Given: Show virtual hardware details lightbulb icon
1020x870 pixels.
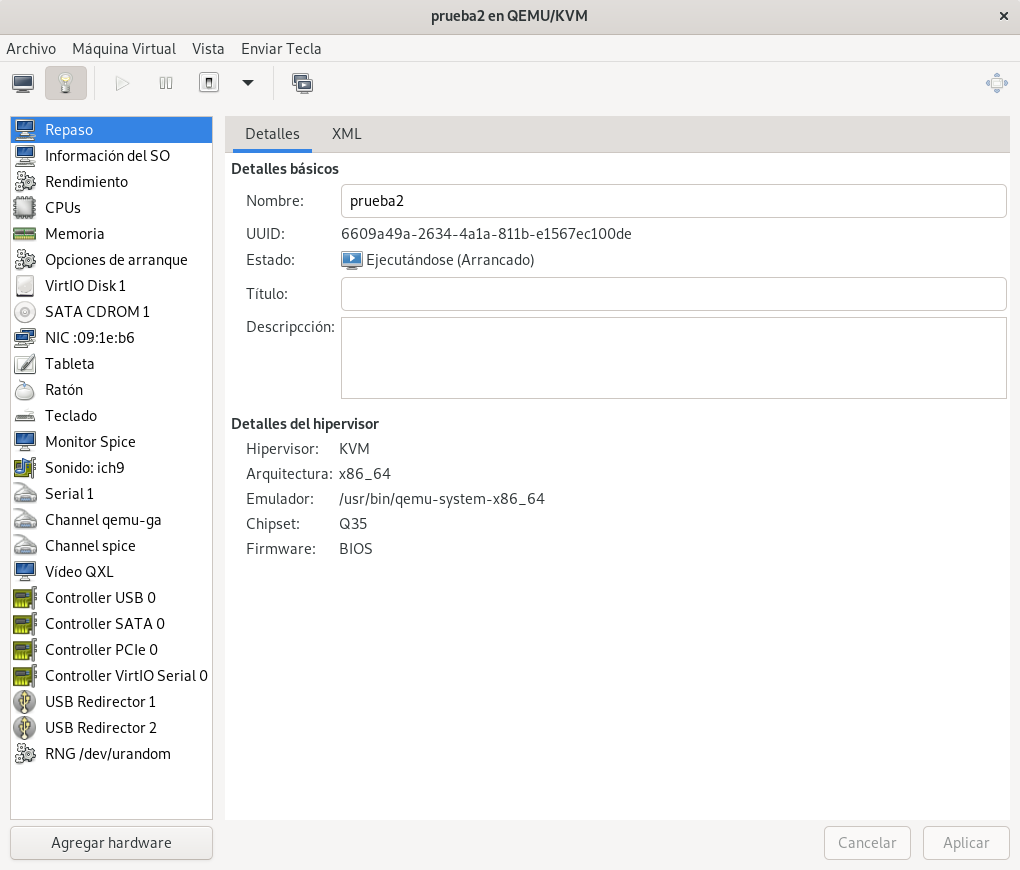Looking at the screenshot, I should coord(66,83).
